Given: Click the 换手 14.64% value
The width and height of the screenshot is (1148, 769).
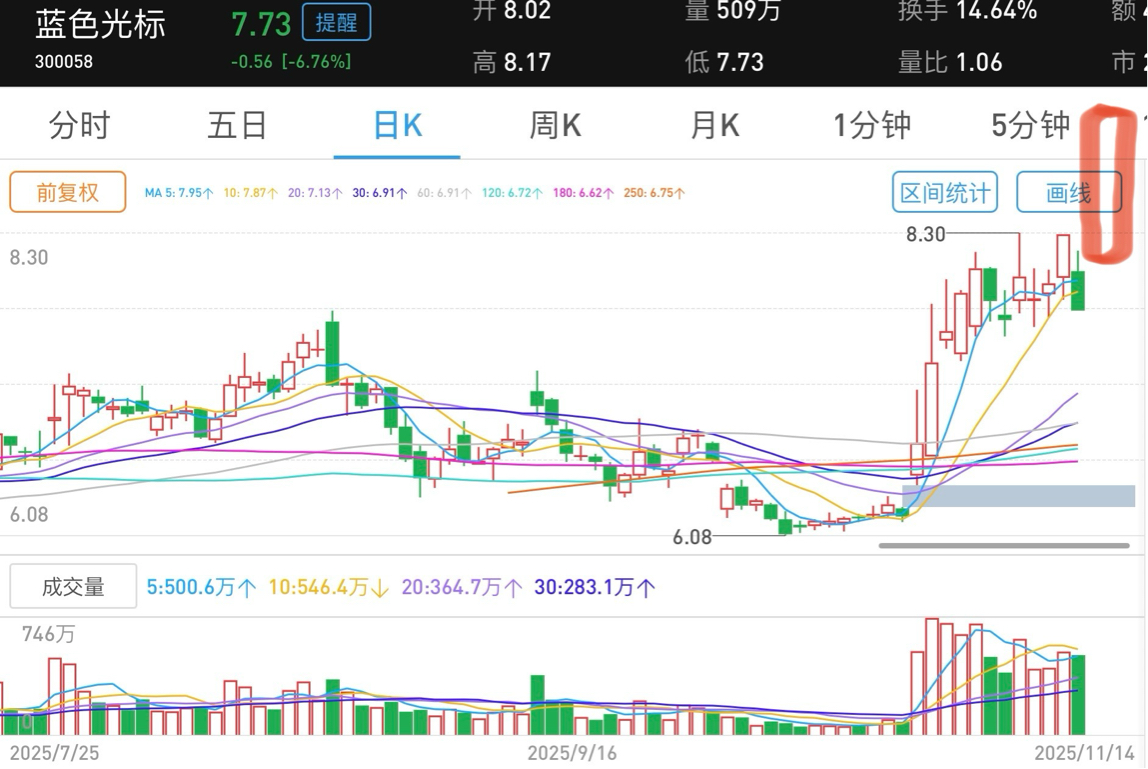Looking at the screenshot, I should (x=967, y=10).
